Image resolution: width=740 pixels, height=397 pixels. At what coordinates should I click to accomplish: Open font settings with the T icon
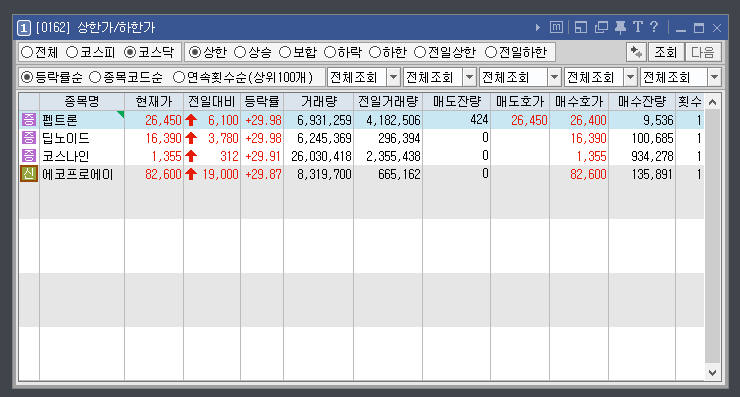(x=638, y=27)
